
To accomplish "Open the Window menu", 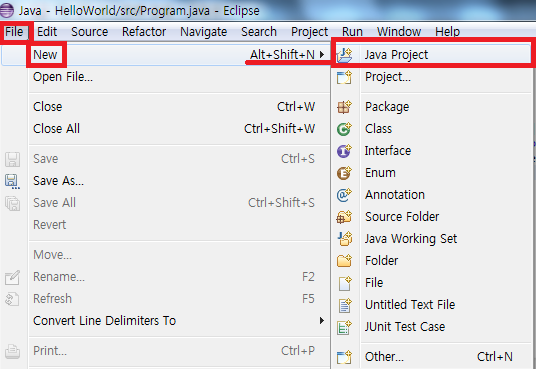I will click(x=399, y=32).
